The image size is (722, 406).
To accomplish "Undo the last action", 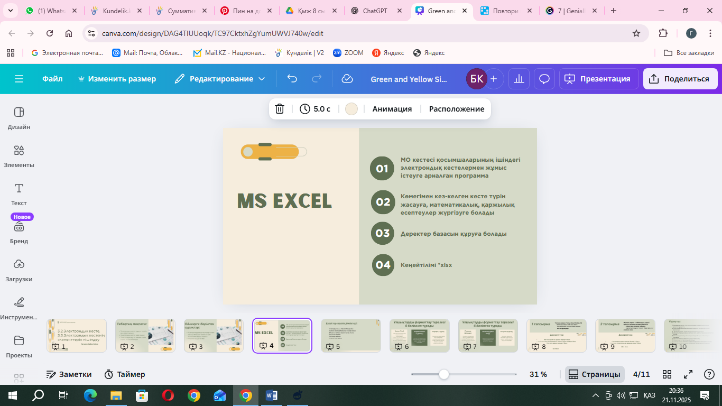I will coord(292,79).
